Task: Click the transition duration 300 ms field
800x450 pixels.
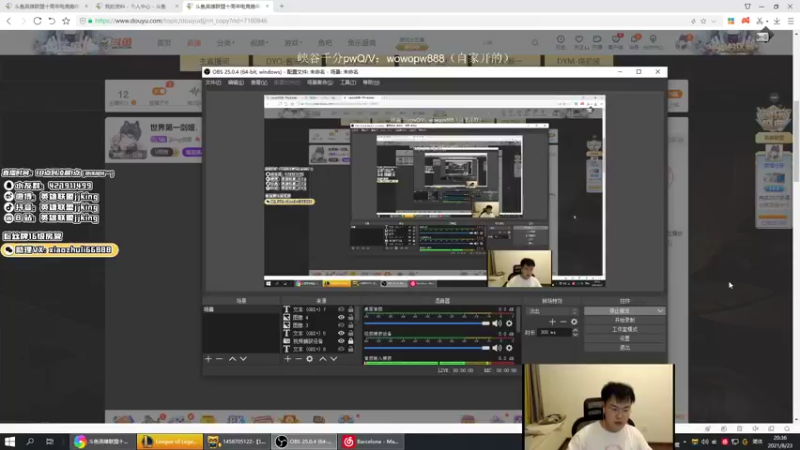Action: point(554,332)
